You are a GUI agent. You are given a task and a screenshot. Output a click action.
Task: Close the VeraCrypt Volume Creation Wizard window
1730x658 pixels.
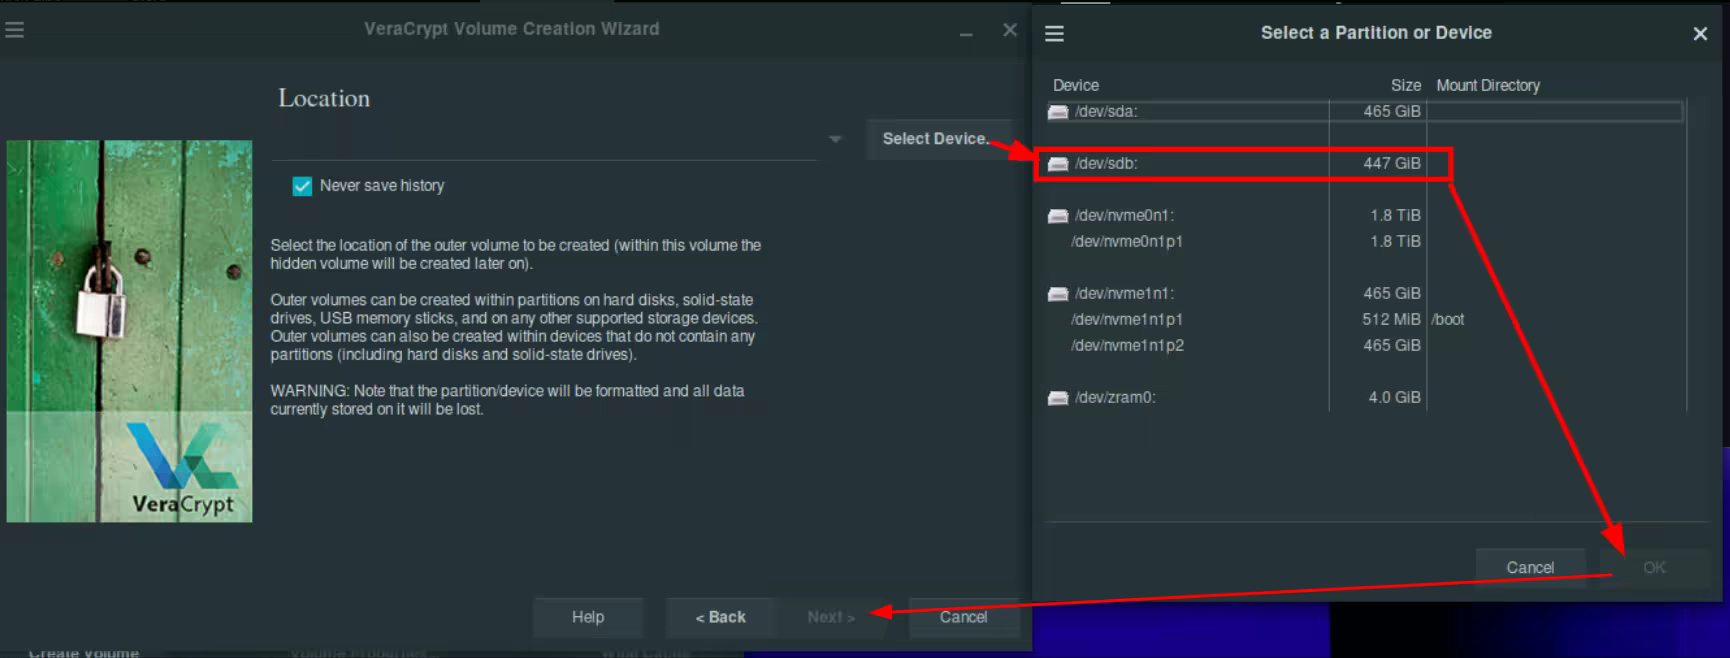pos(1010,30)
